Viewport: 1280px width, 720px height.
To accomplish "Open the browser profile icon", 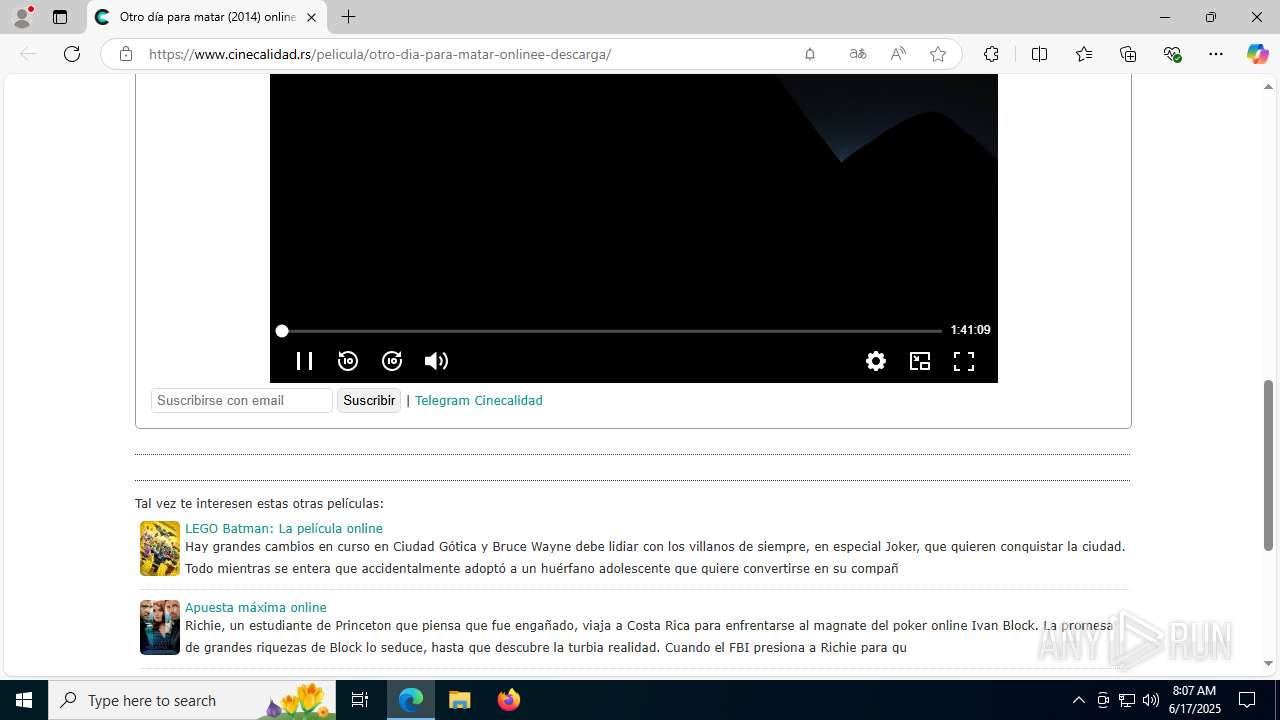I will pyautogui.click(x=22, y=17).
